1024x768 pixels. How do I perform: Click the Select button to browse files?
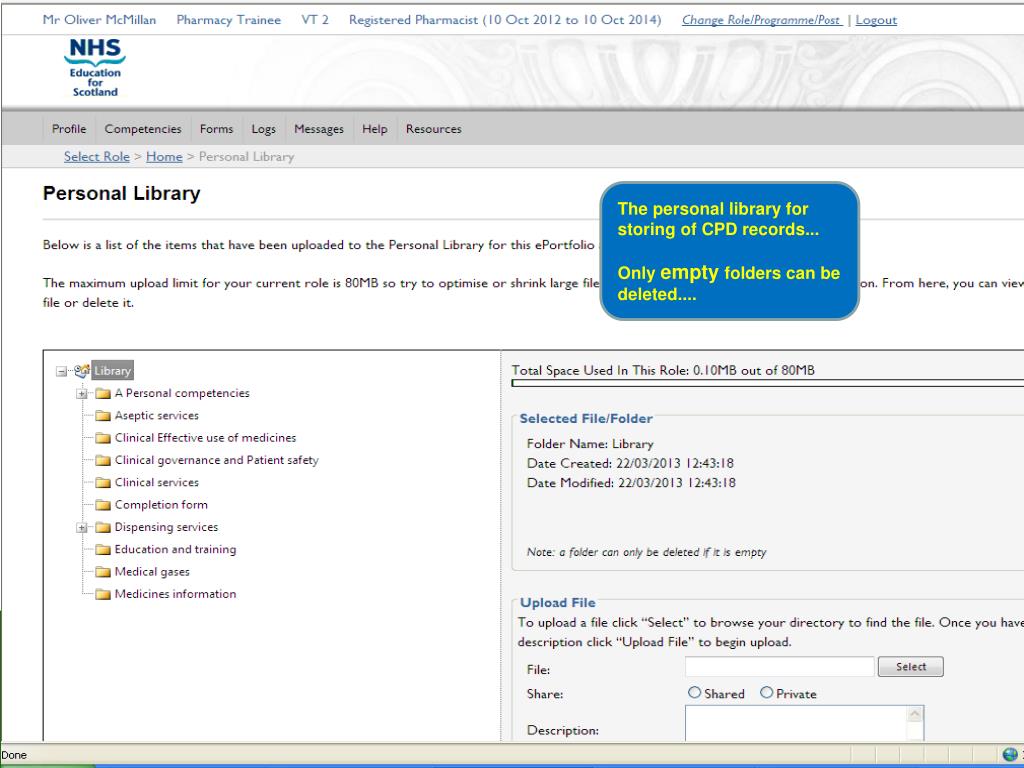click(x=910, y=666)
